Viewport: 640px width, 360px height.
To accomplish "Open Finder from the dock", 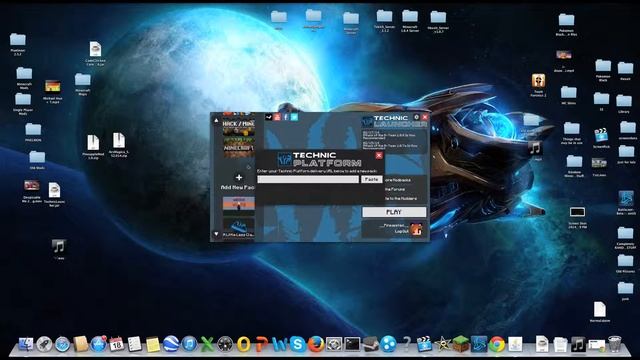I will click(x=26, y=344).
